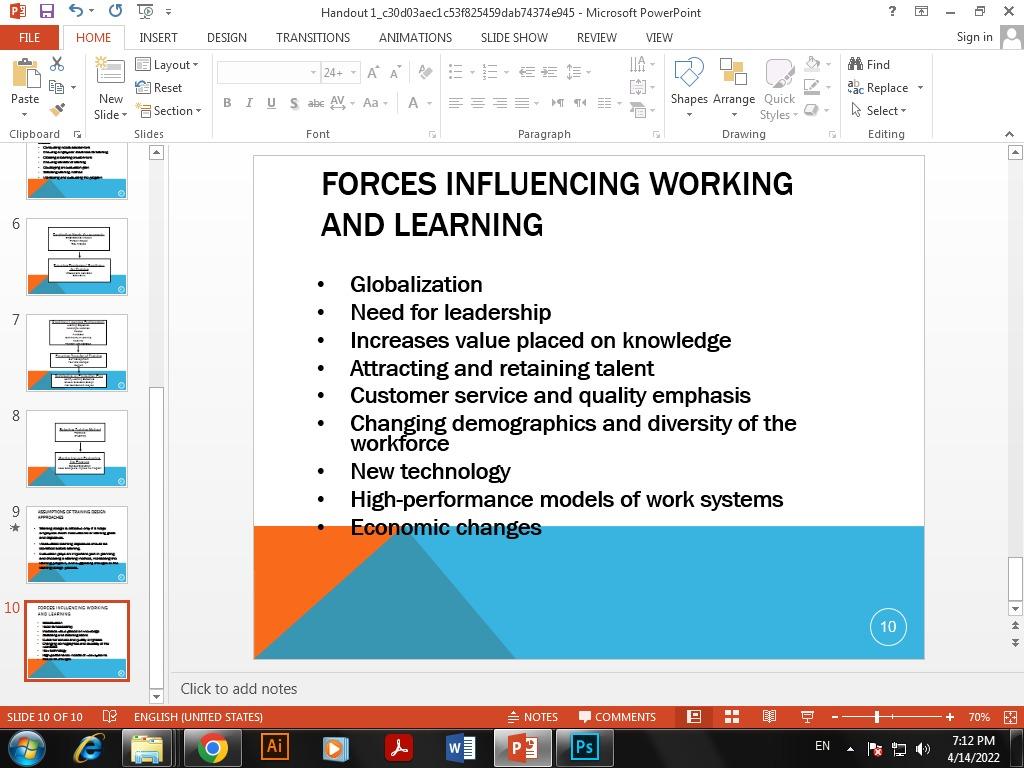Switch to INSERT tab
The height and width of the screenshot is (768, 1024).
coord(158,37)
